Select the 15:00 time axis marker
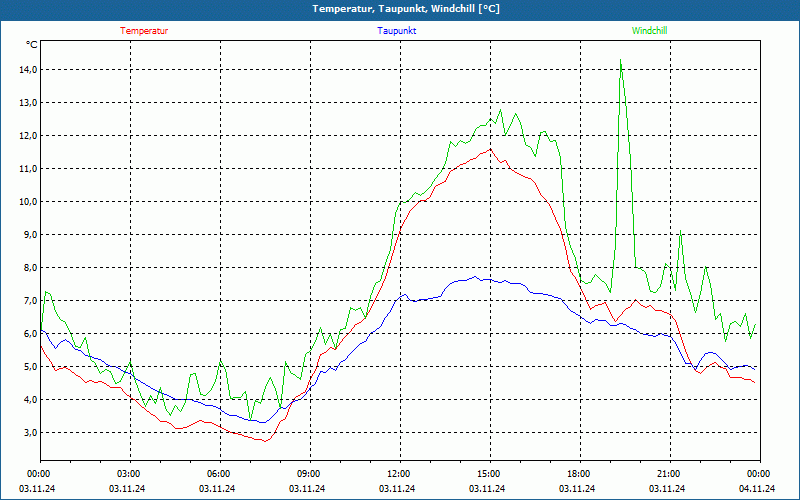This screenshot has height=500, width=800. coord(489,474)
